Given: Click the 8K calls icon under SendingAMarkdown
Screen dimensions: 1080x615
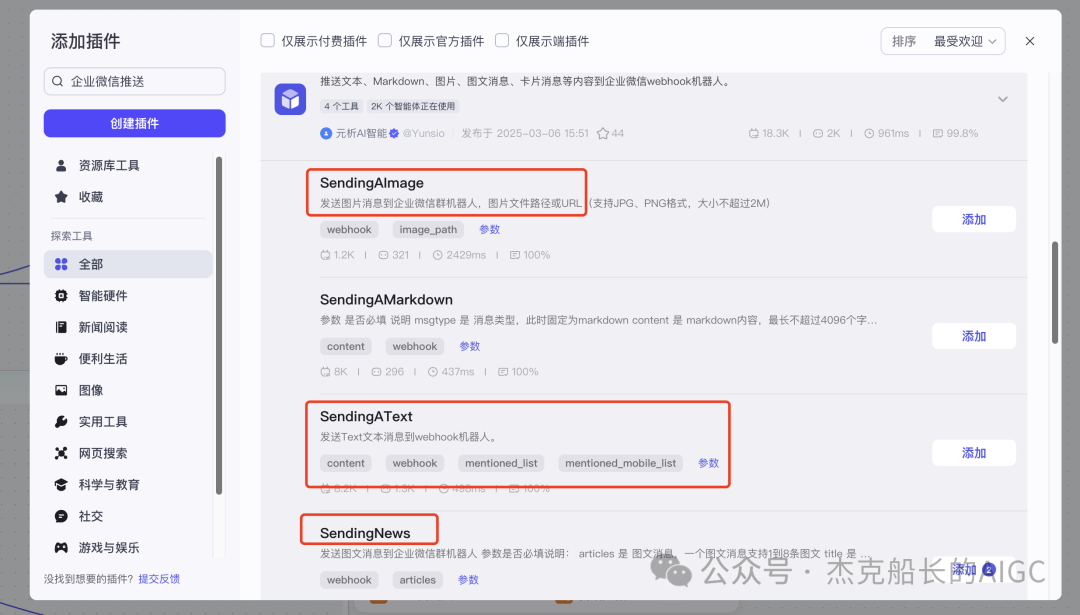Looking at the screenshot, I should (x=325, y=371).
